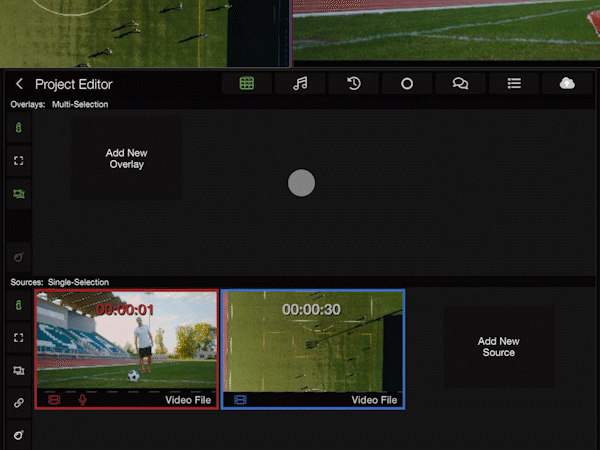Toggle the green Overlays multi-selection icon
The height and width of the screenshot is (450, 600).
[18, 193]
